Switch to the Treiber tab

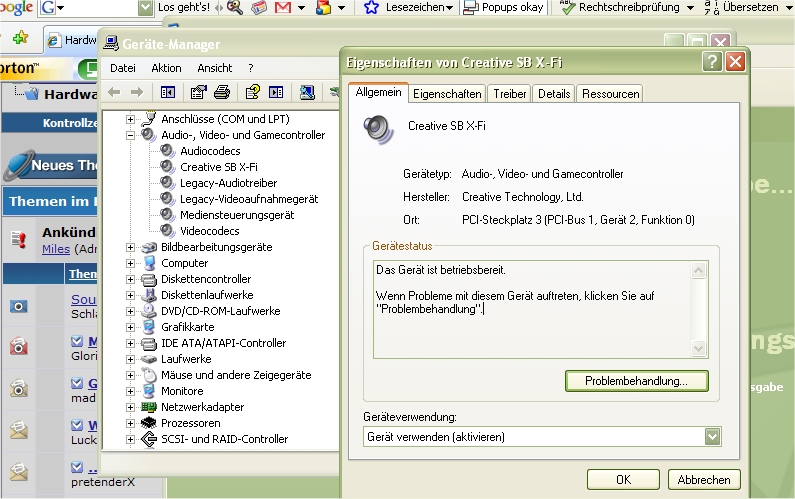[x=510, y=93]
